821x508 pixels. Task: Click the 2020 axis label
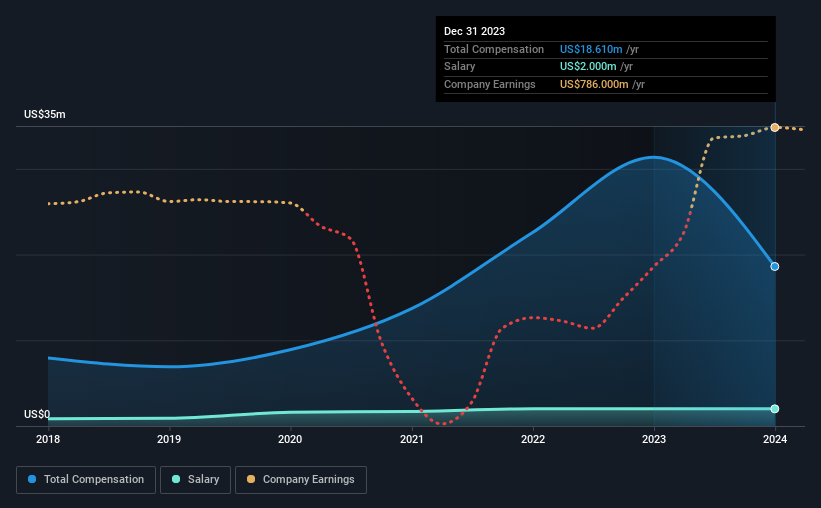click(290, 439)
